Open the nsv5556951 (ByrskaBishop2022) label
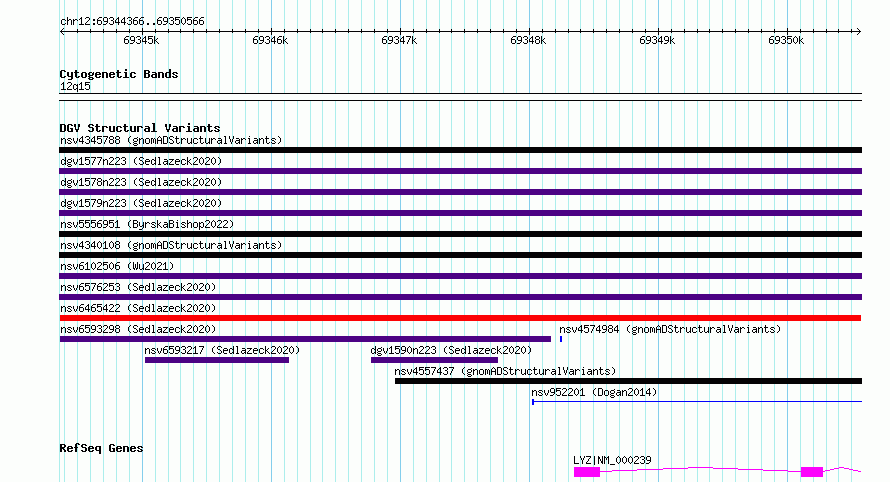The image size is (890, 482). [x=147, y=224]
